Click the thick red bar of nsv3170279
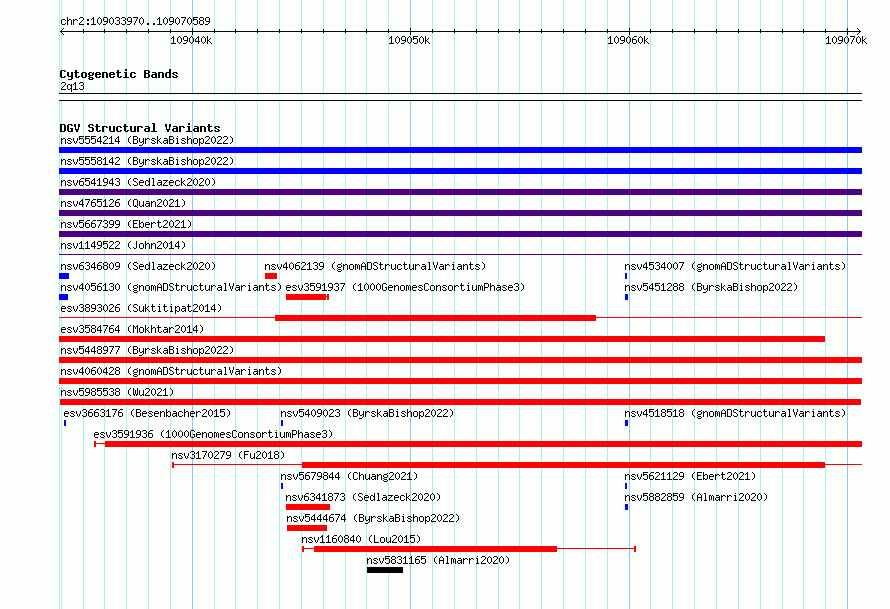 tap(563, 465)
